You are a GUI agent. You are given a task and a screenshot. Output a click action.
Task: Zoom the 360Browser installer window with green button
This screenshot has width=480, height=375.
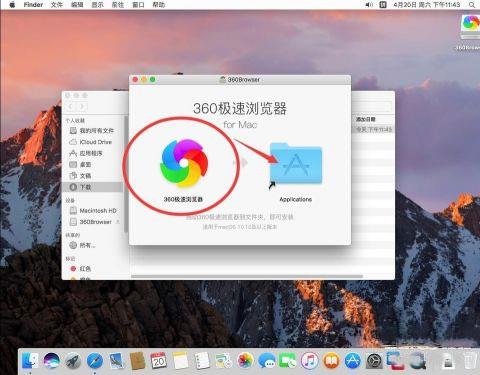point(153,79)
